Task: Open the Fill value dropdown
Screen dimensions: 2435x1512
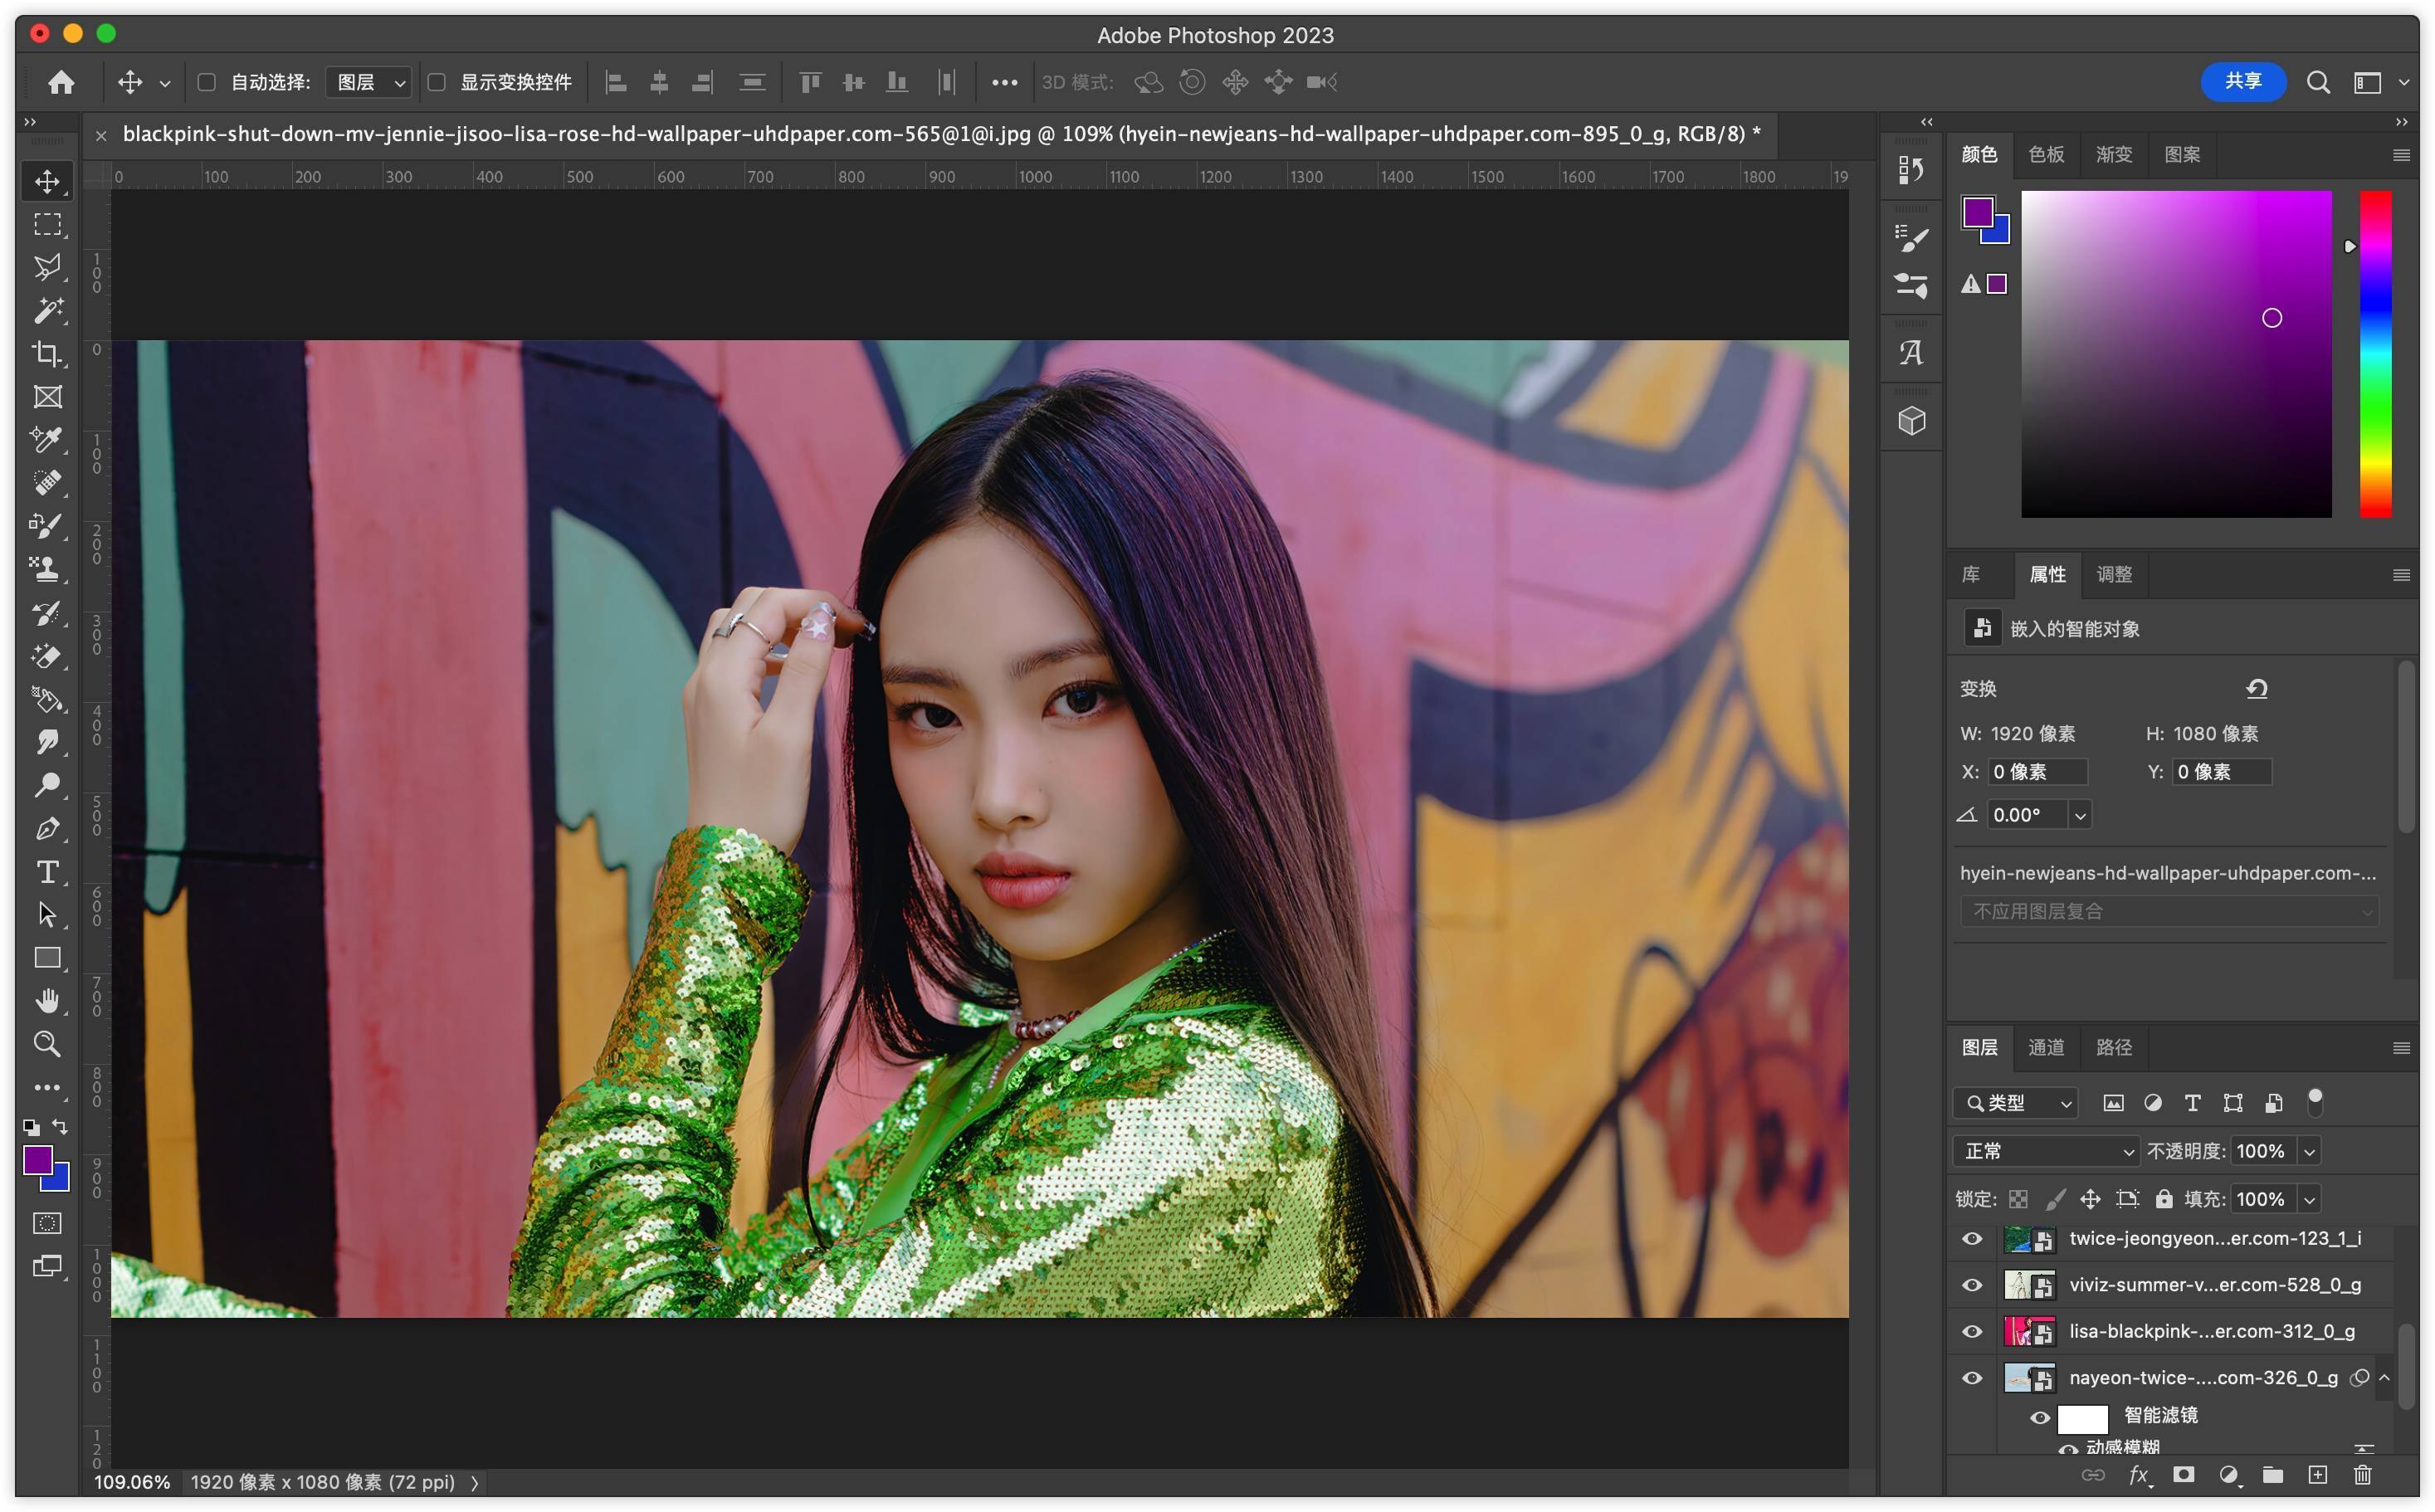Action: 2309,1199
